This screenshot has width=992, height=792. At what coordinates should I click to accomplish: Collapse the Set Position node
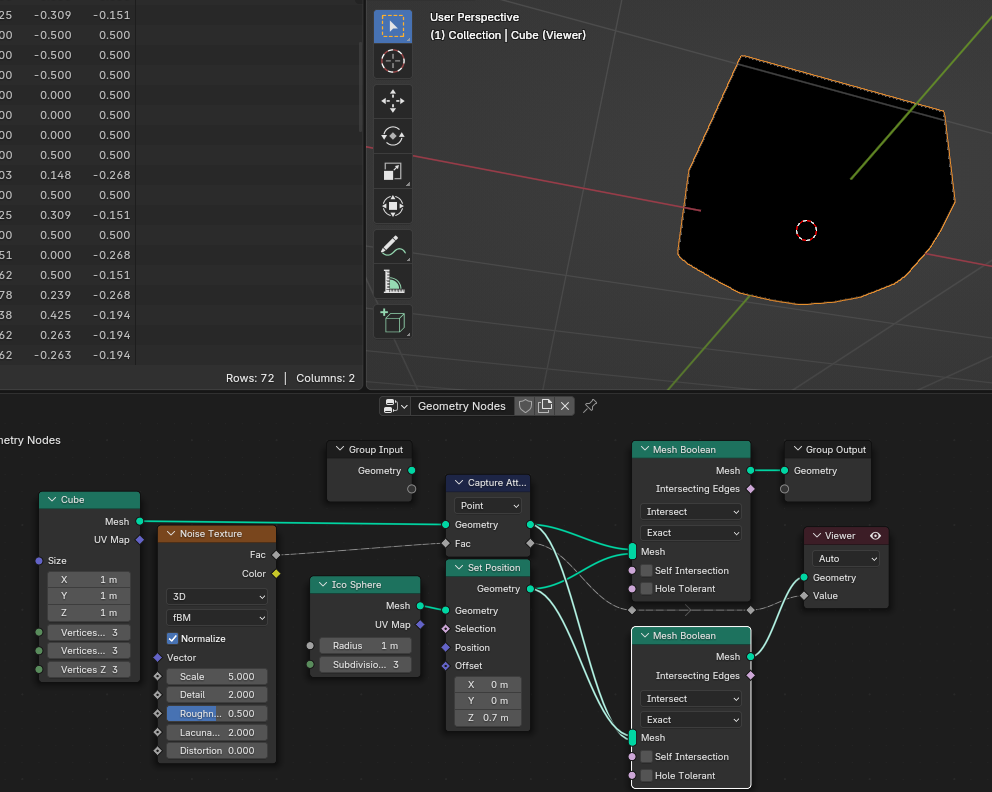tap(459, 568)
